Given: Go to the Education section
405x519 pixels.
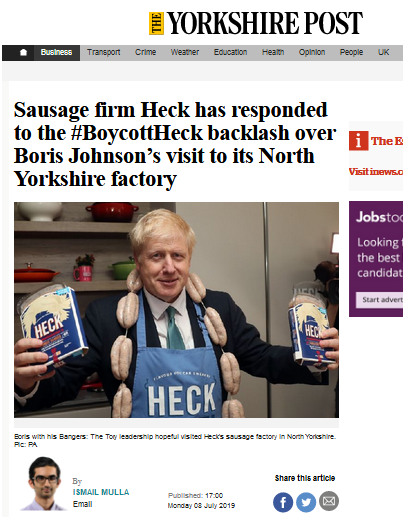Looking at the screenshot, I should (x=230, y=52).
